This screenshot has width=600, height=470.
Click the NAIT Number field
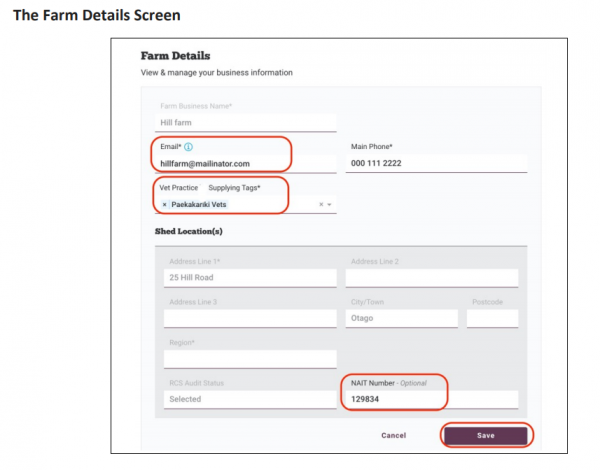431,399
